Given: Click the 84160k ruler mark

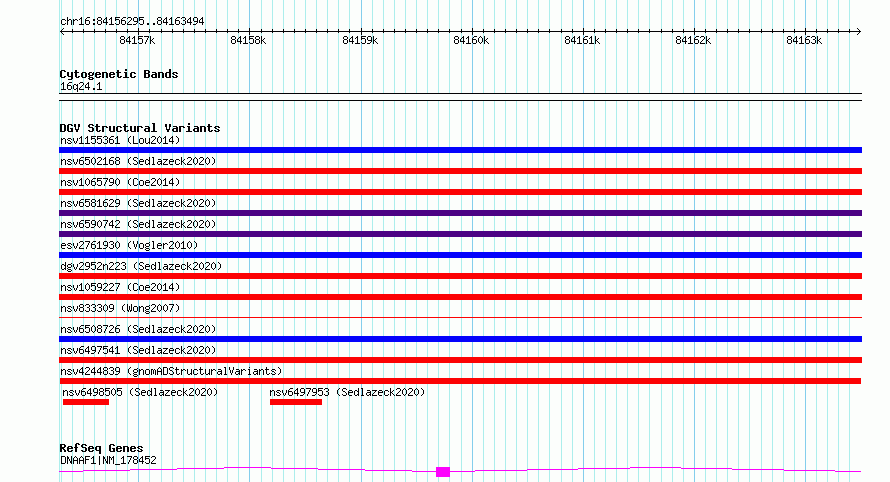Looking at the screenshot, I should point(471,40).
